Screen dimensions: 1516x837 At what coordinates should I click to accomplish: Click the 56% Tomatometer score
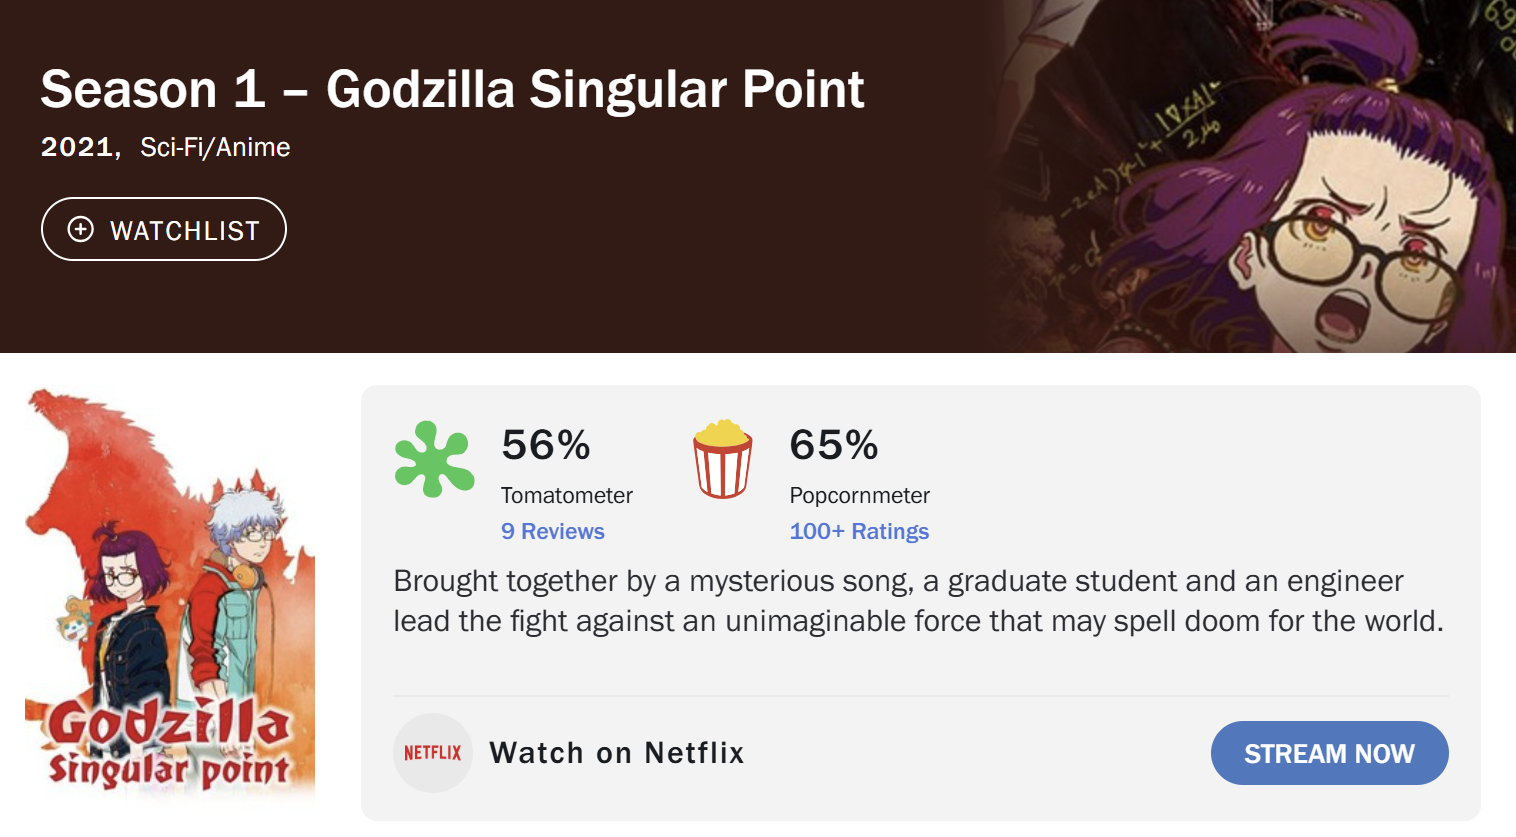[546, 445]
